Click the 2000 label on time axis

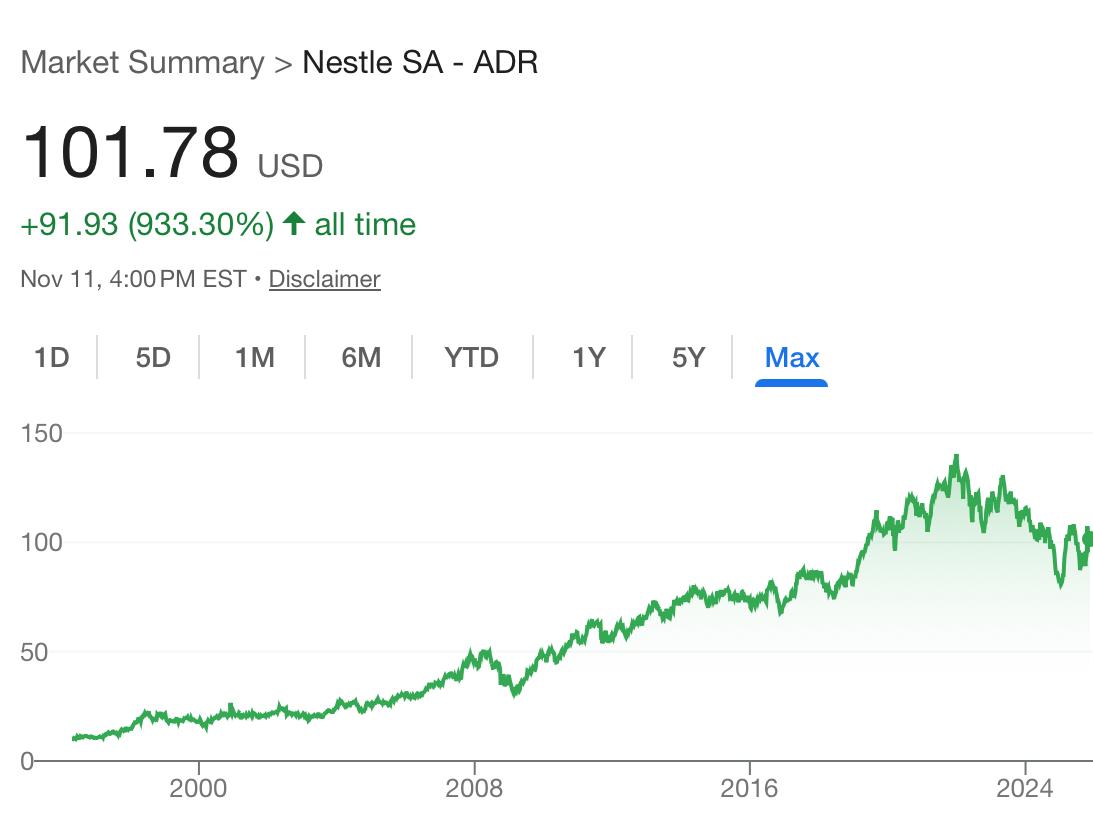[x=198, y=789]
